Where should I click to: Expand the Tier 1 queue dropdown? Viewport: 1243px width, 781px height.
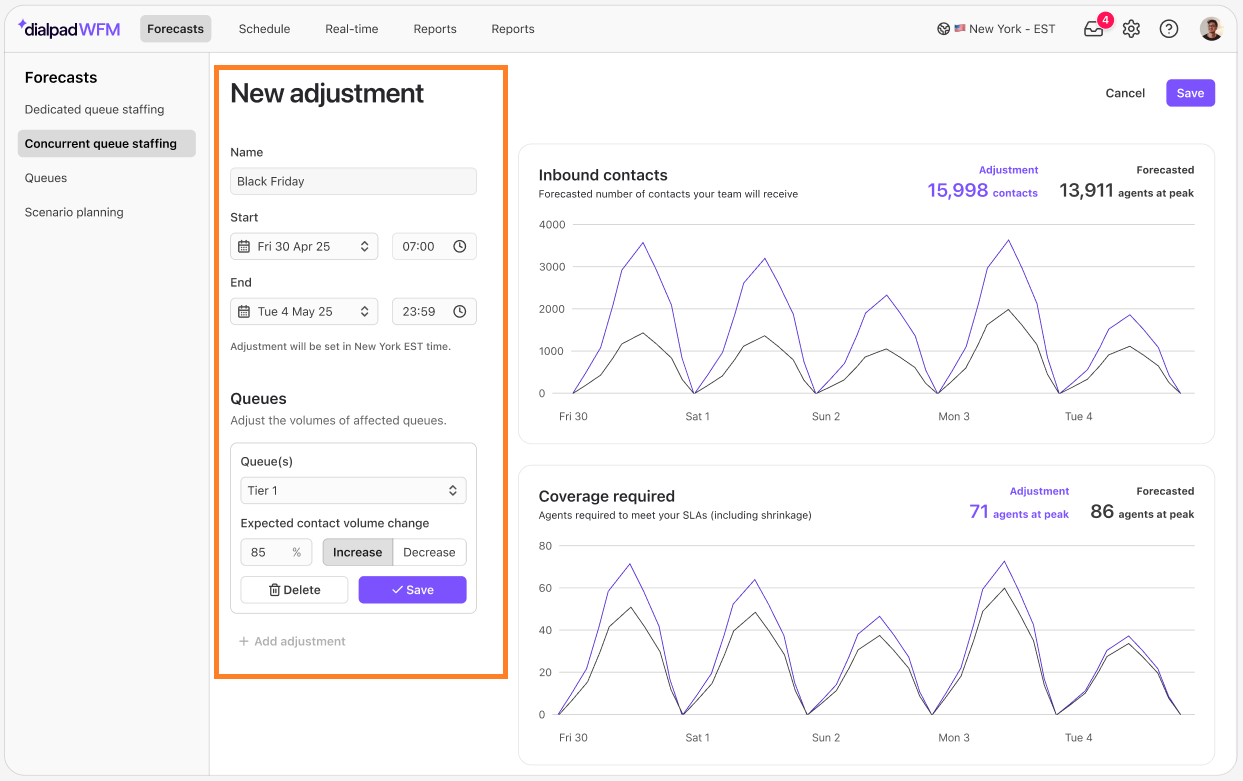pos(353,490)
